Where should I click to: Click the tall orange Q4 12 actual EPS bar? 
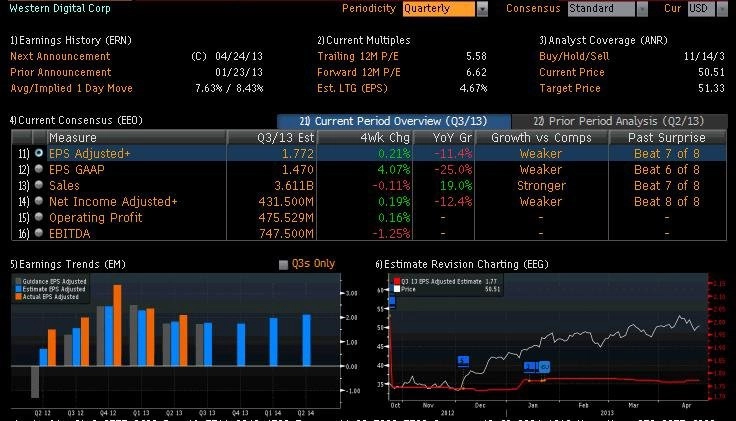(117, 325)
